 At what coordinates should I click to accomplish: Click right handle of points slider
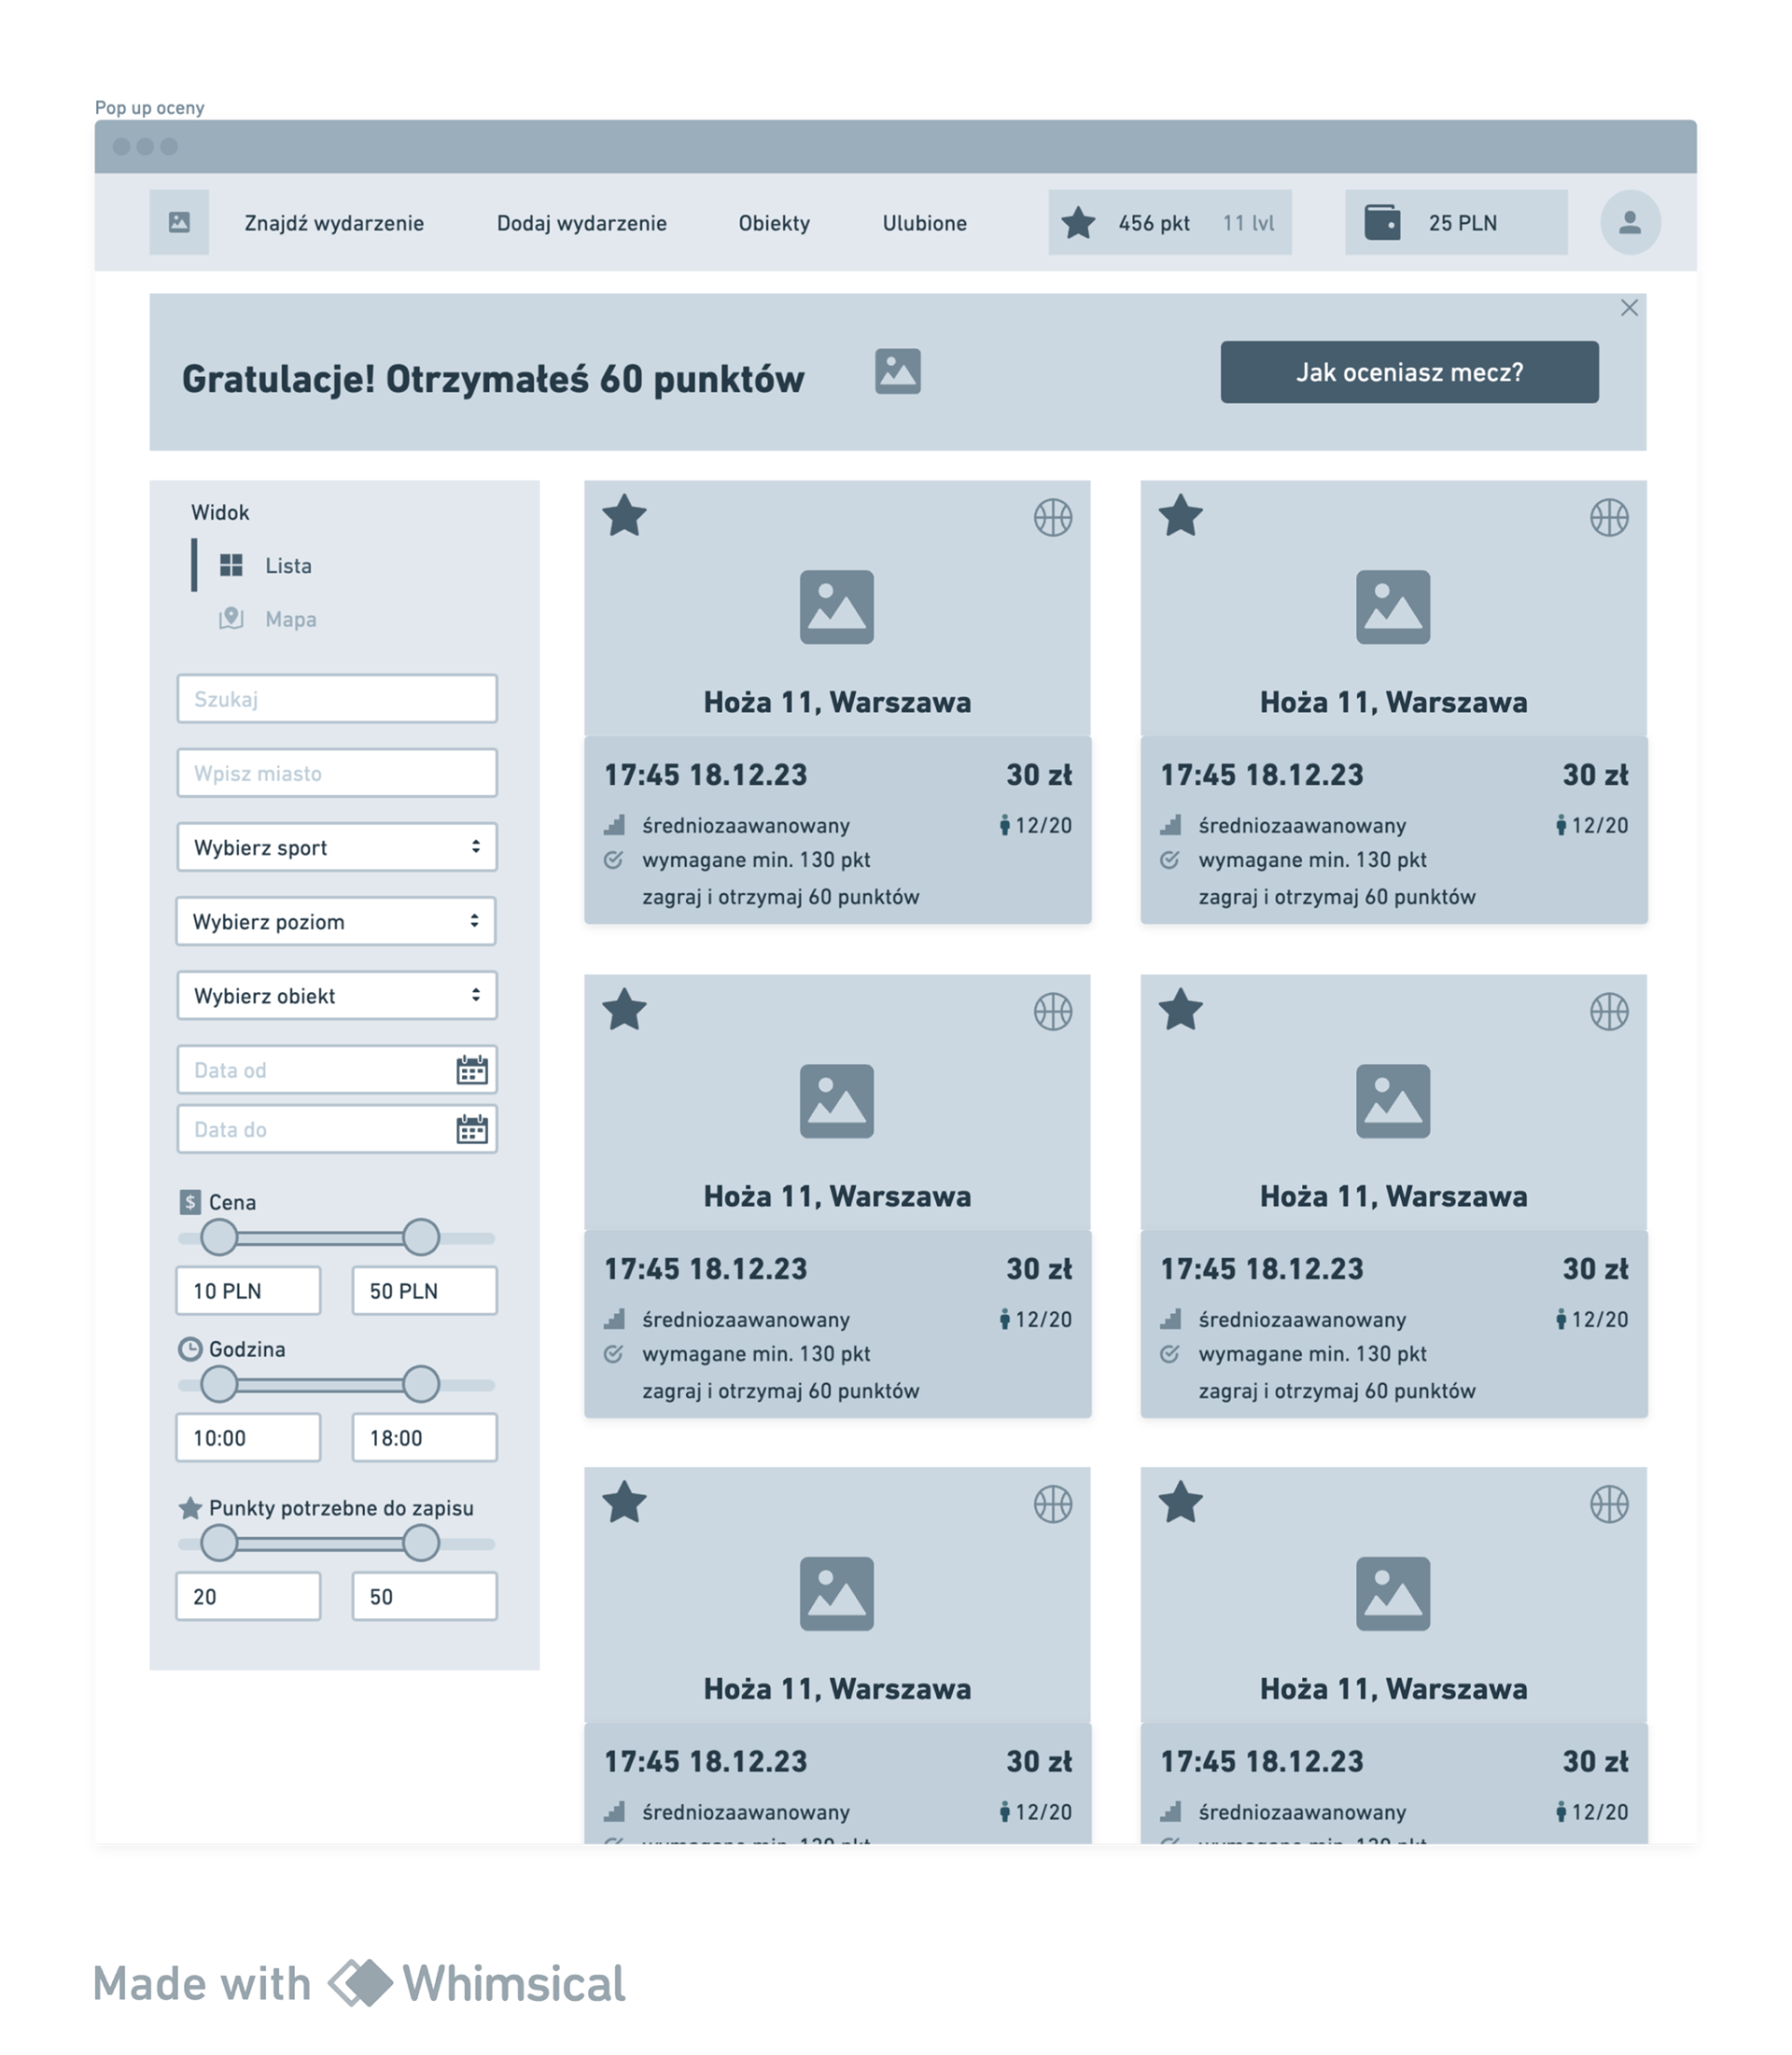(421, 1543)
